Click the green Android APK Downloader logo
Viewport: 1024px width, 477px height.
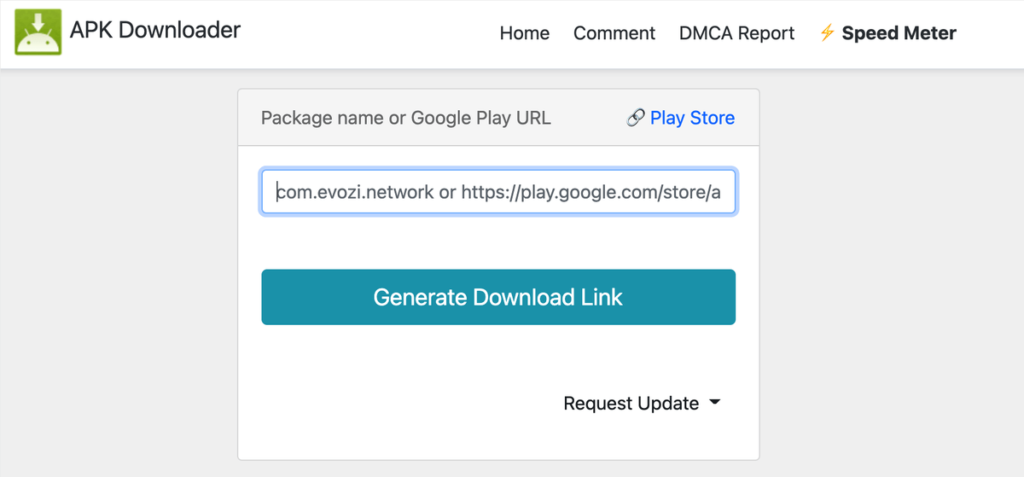(38, 32)
